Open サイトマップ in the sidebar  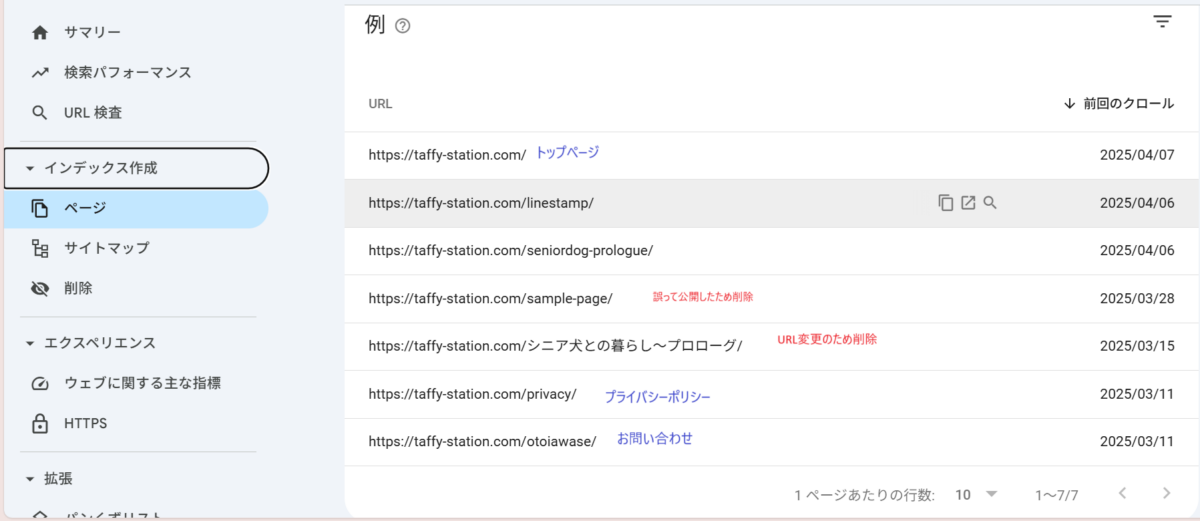tap(106, 248)
